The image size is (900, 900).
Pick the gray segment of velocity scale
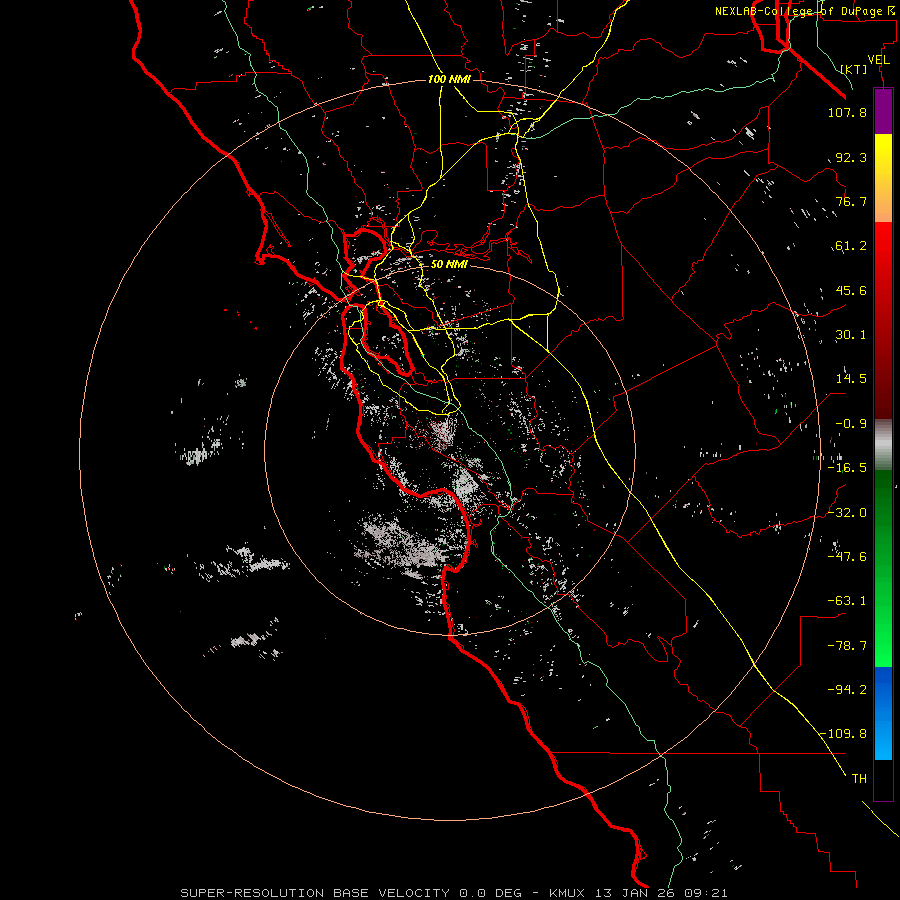(883, 444)
